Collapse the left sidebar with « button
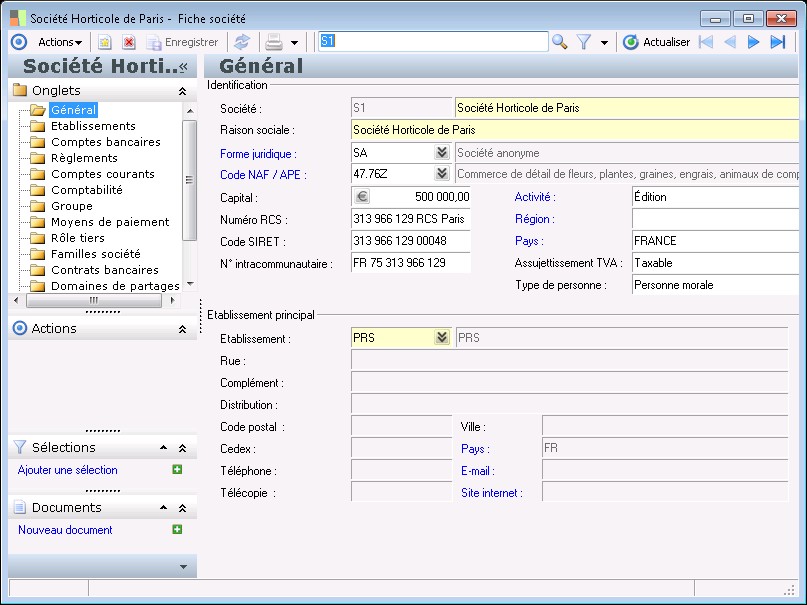 click(x=183, y=66)
